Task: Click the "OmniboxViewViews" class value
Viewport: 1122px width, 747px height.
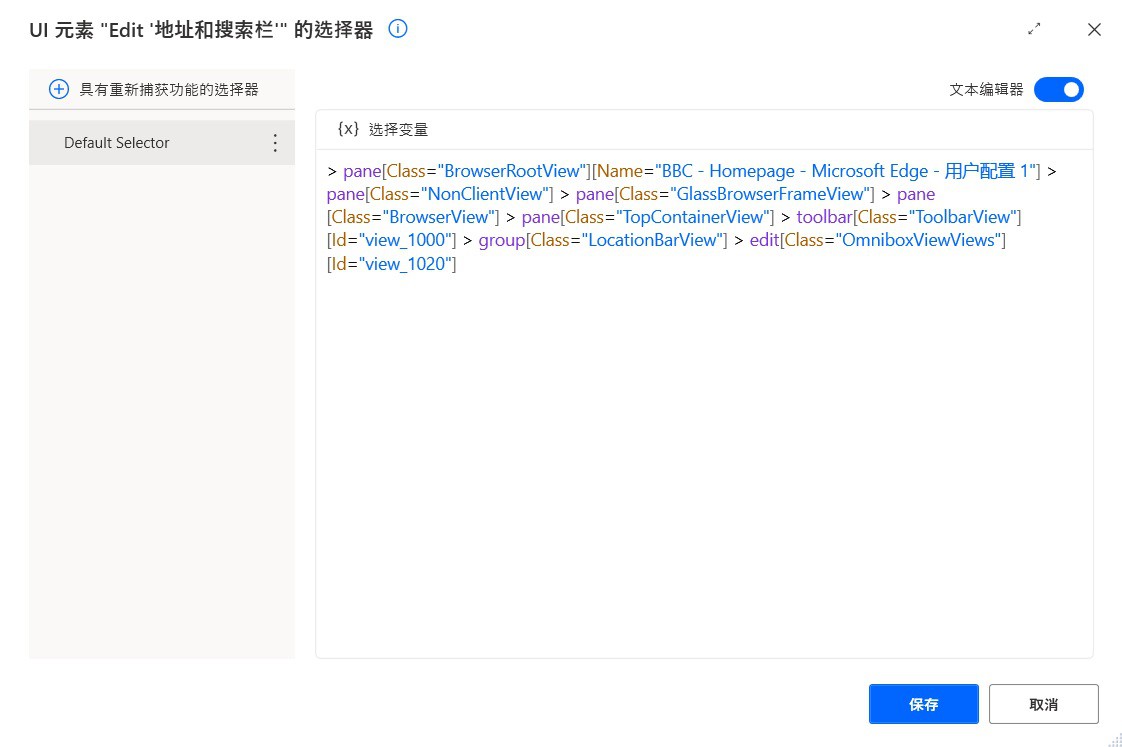Action: [x=919, y=240]
